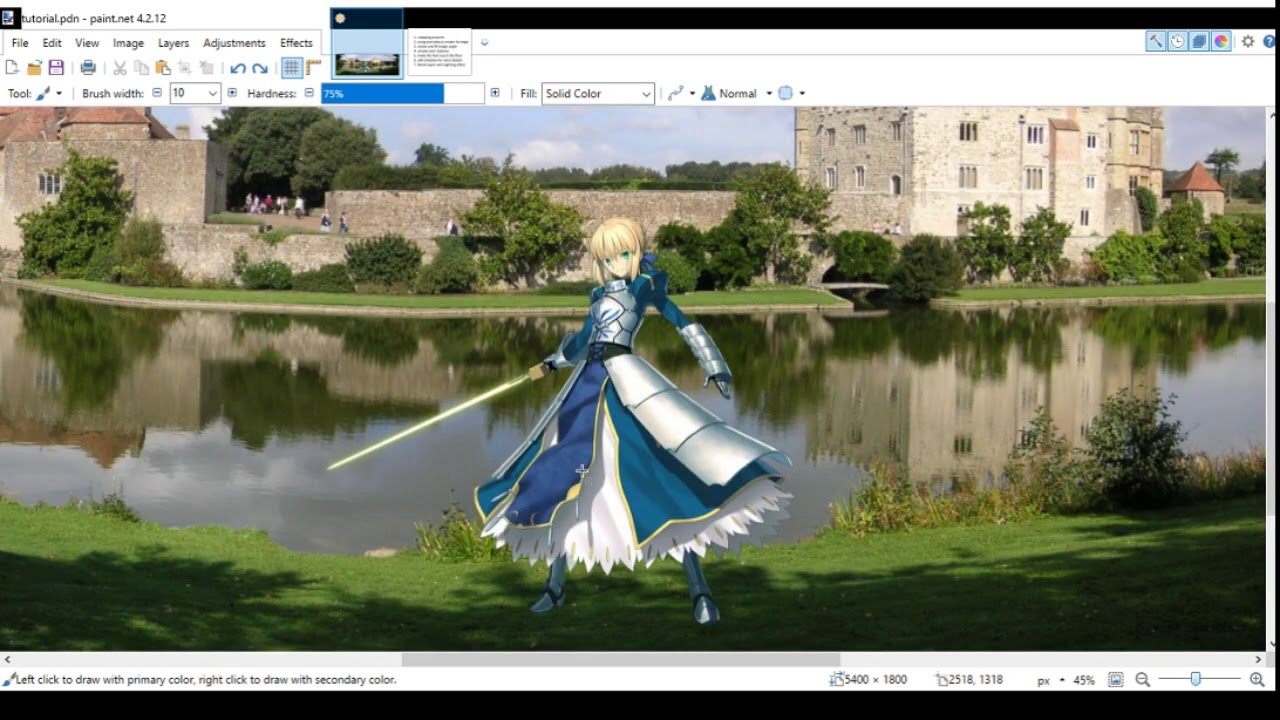
Task: Adjust the Hardness slider at 75%
Action: 402,93
